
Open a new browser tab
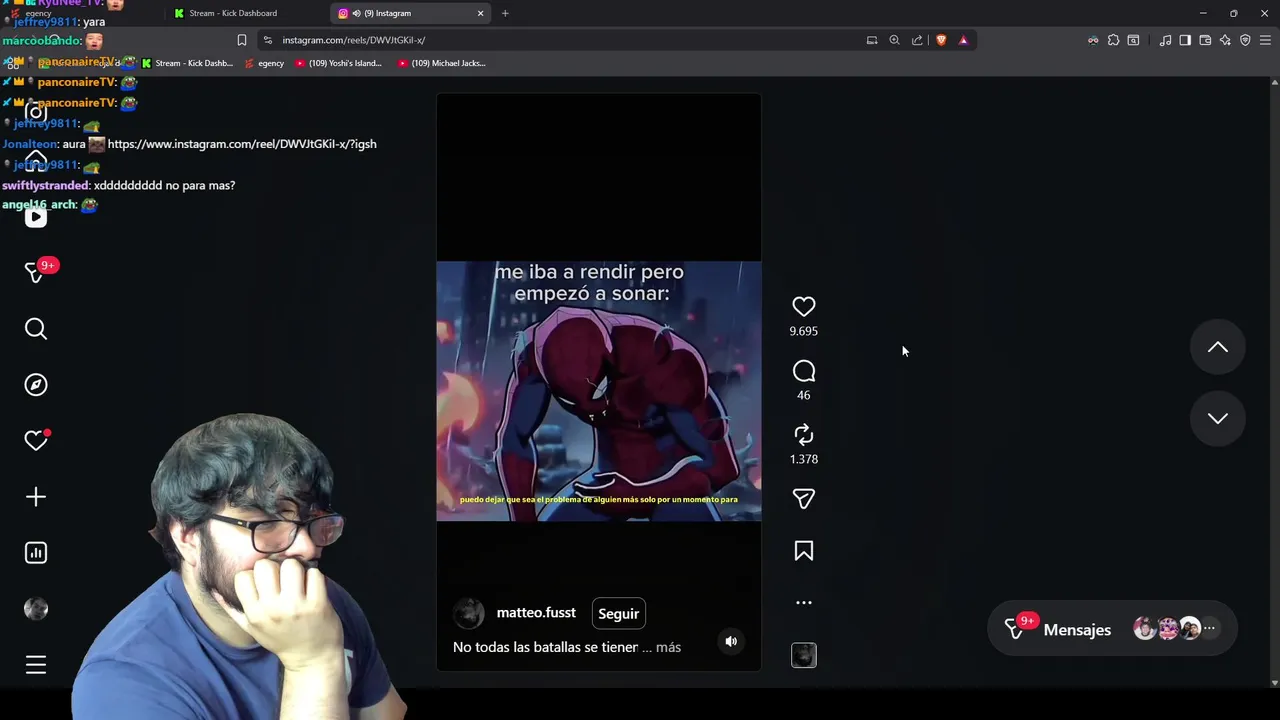[505, 13]
